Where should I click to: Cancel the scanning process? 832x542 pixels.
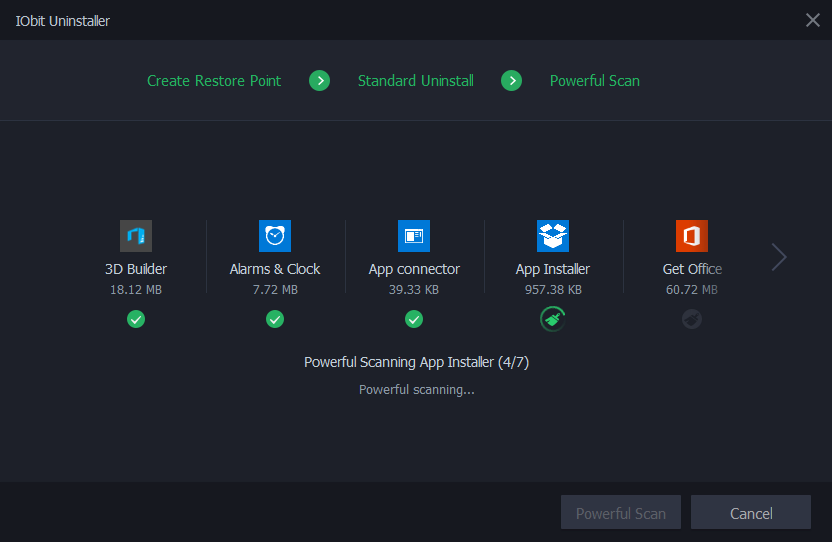(751, 513)
